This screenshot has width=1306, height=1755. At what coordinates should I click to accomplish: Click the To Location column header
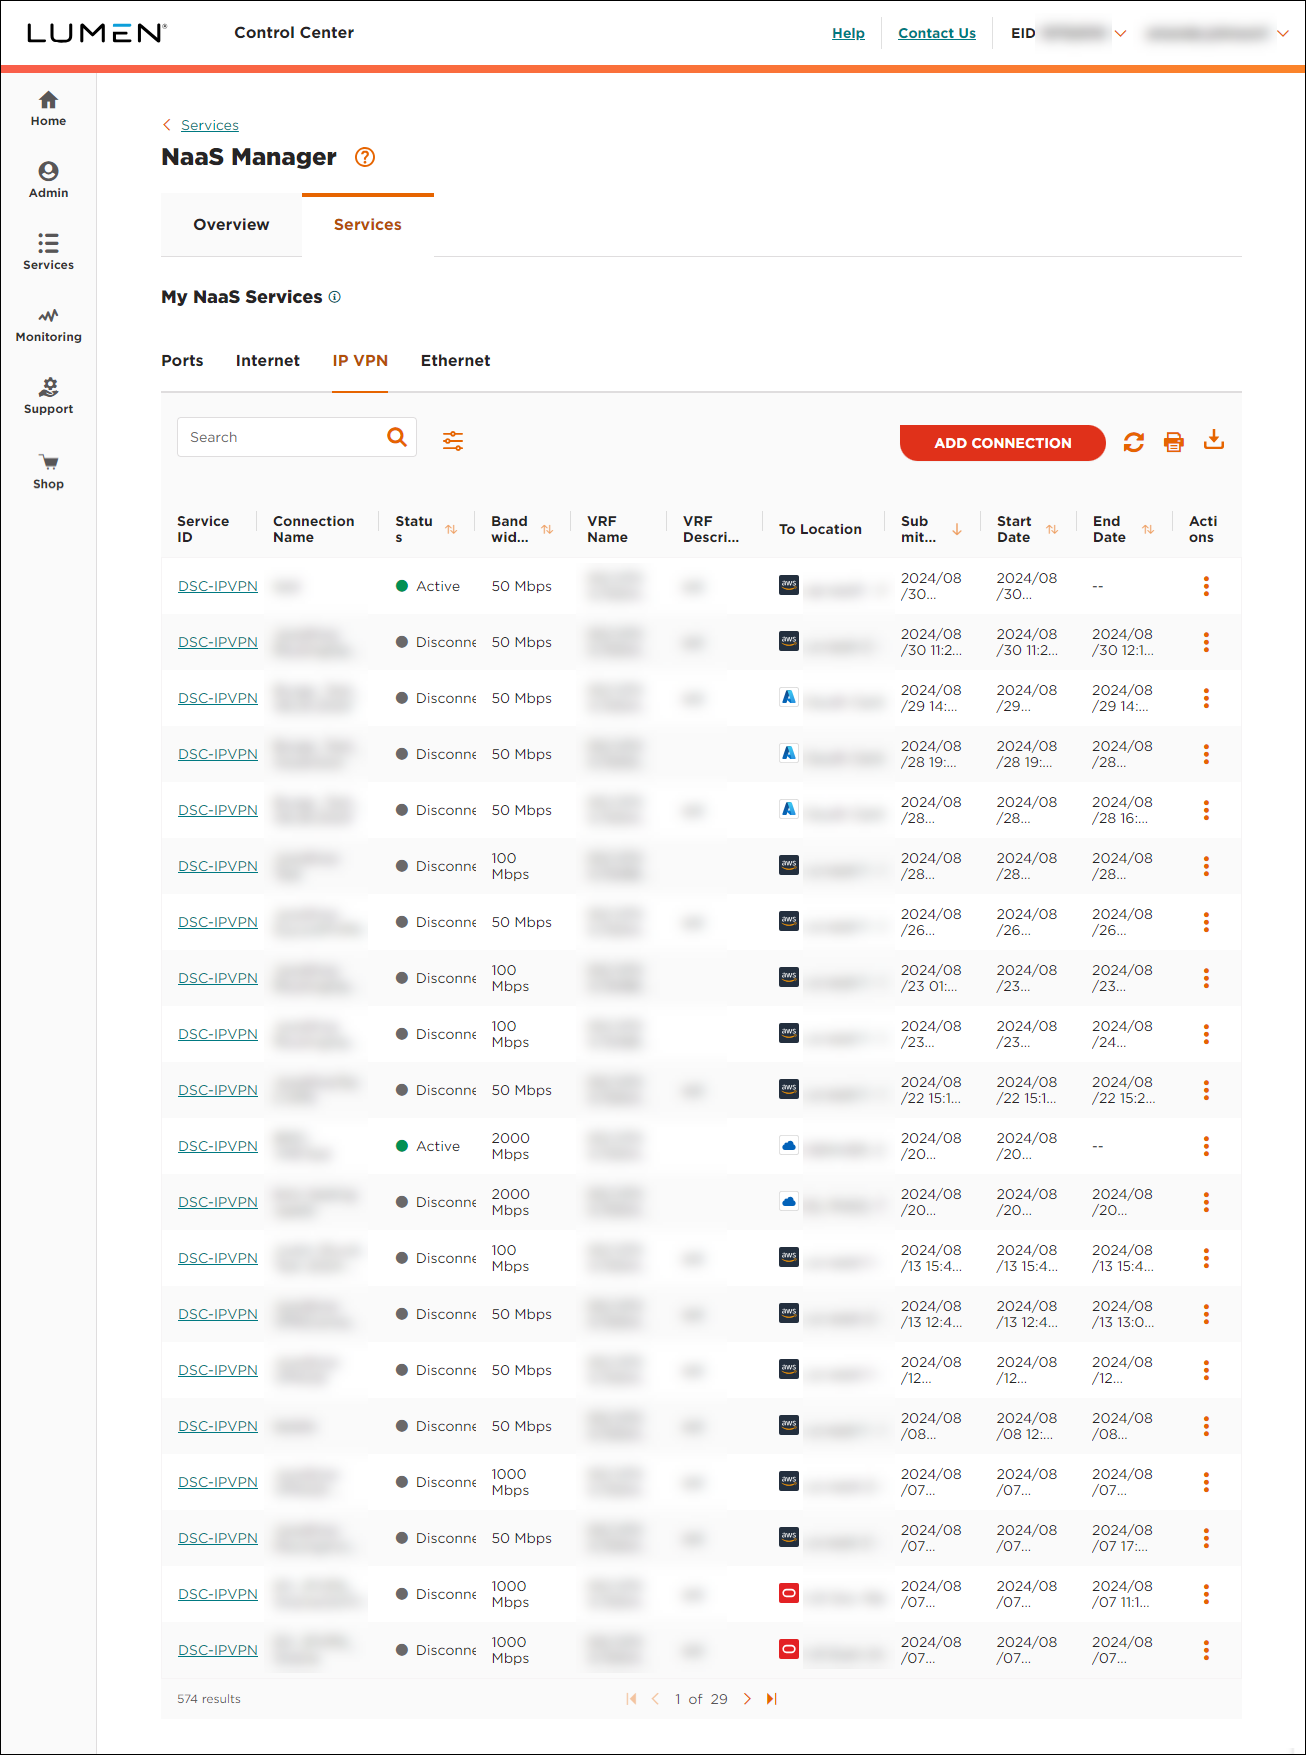point(820,529)
